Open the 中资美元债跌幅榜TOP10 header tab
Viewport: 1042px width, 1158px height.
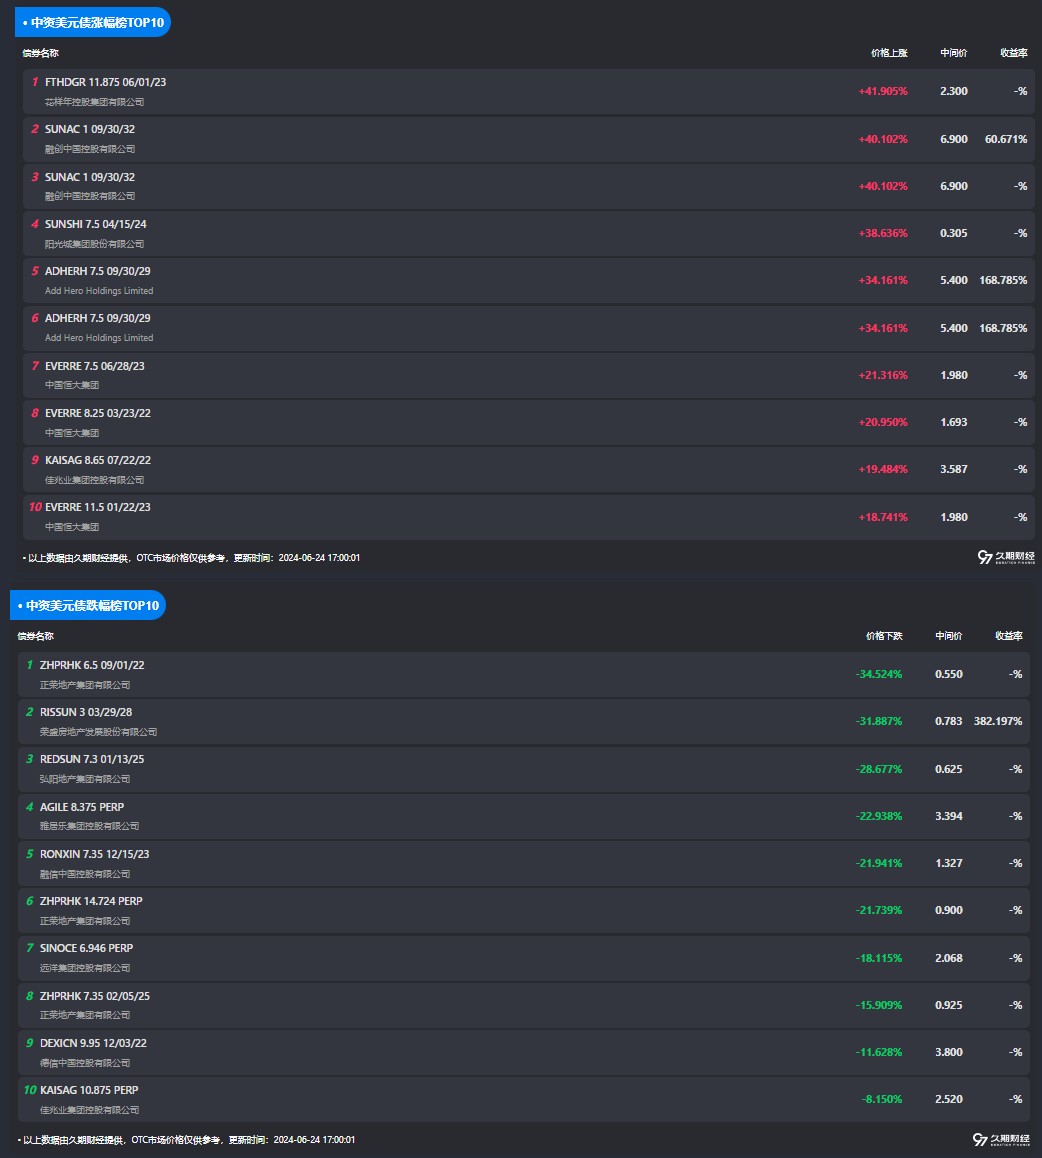click(x=88, y=605)
